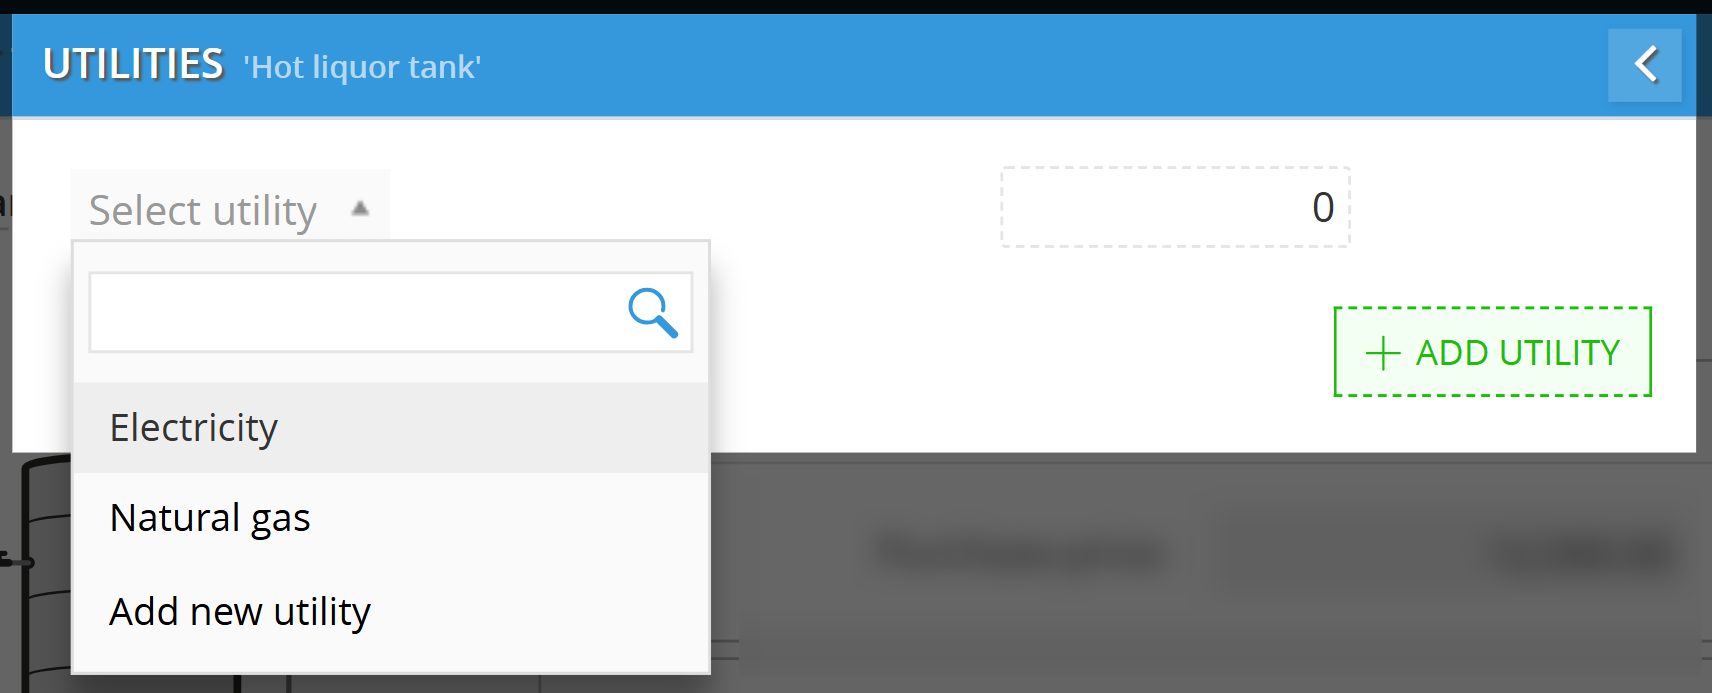The width and height of the screenshot is (1712, 693).
Task: Open the Select utility combo box
Action: (x=230, y=209)
